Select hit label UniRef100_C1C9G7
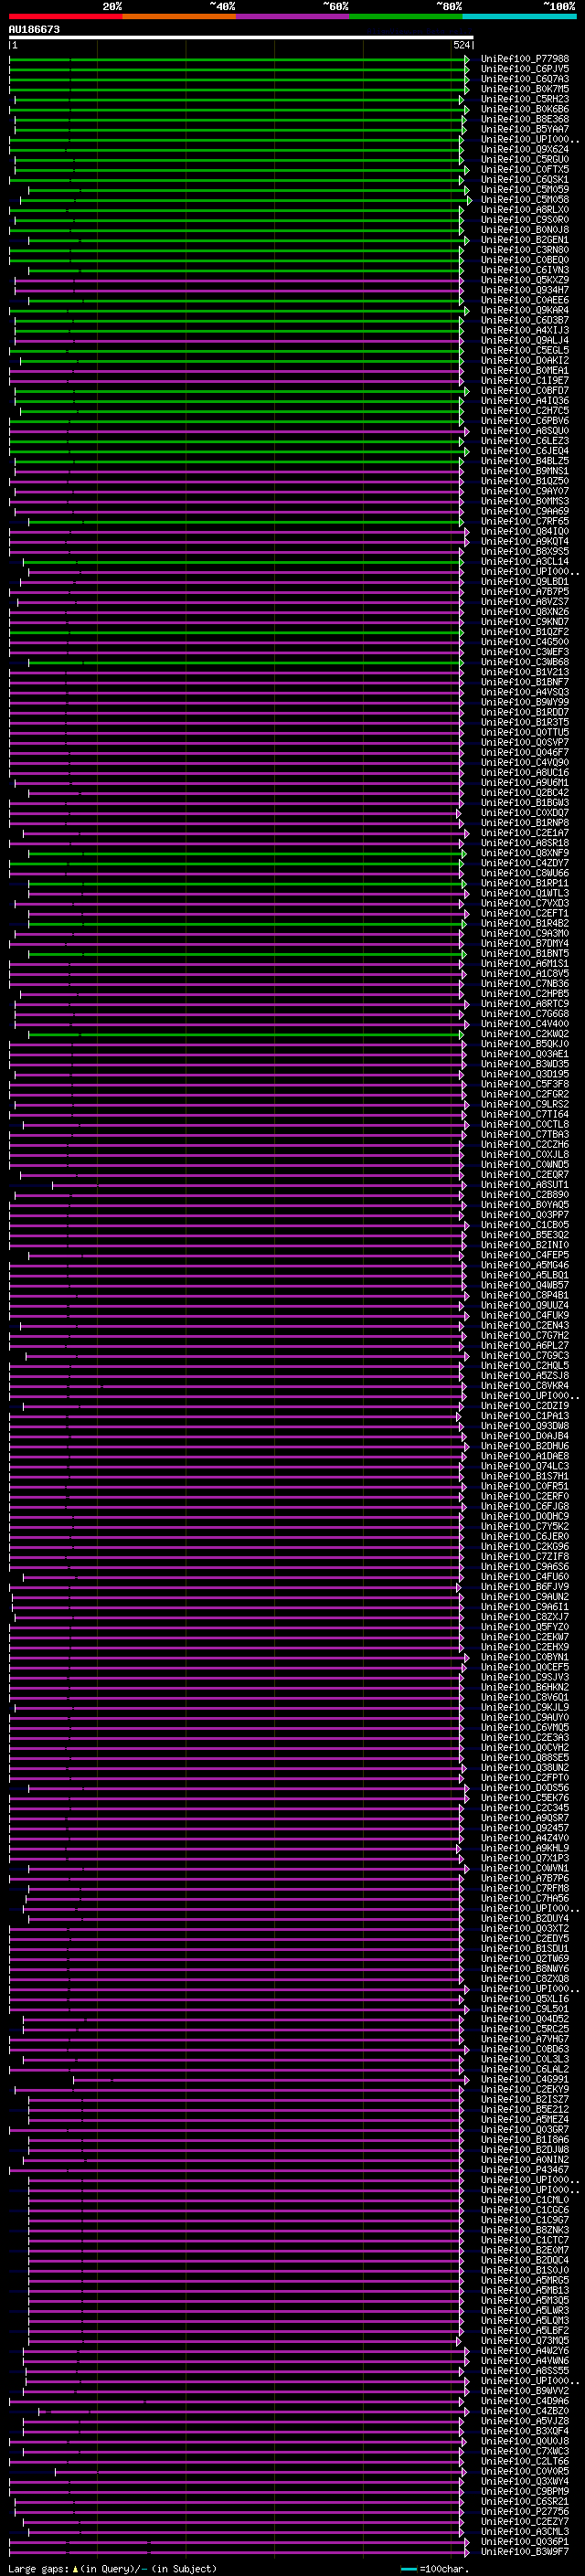585x2576 pixels. pyautogui.click(x=524, y=2219)
